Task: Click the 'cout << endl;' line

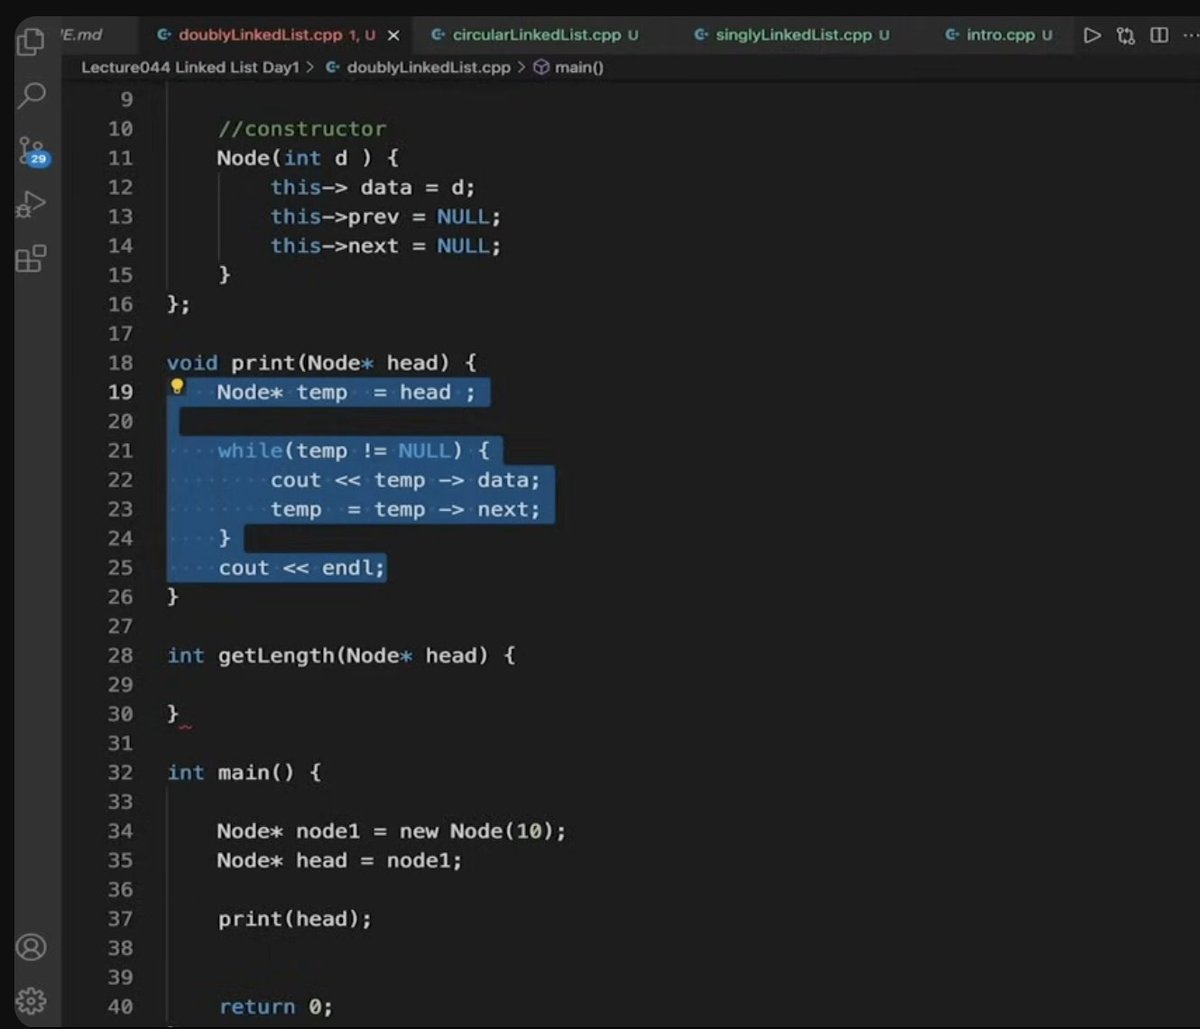Action: click(x=302, y=567)
